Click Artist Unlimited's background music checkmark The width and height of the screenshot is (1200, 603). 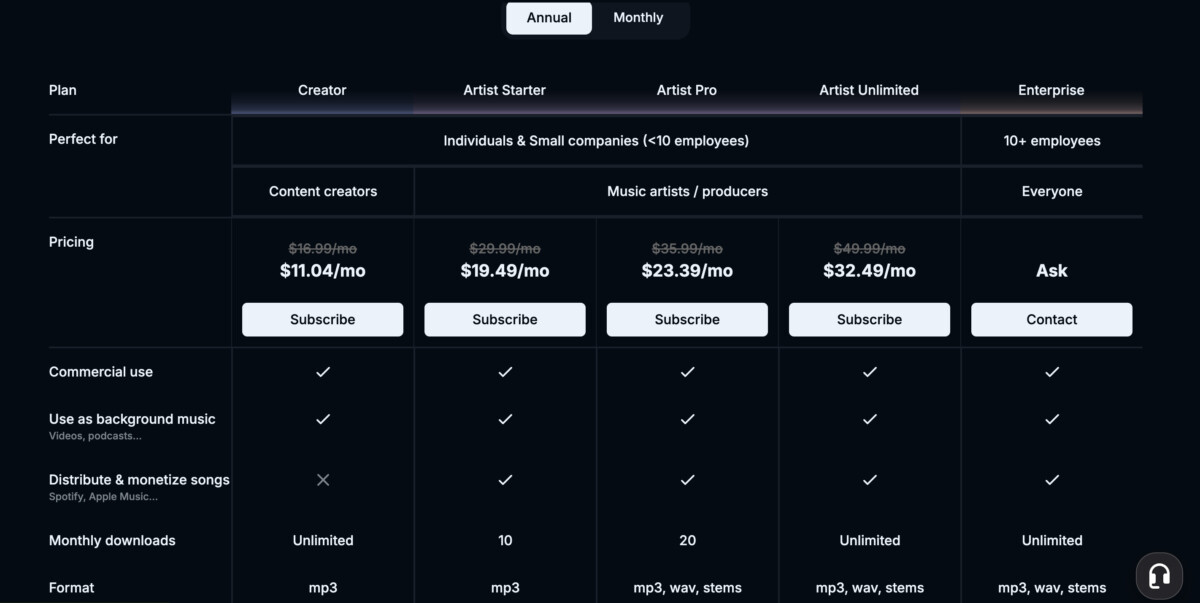tap(869, 420)
